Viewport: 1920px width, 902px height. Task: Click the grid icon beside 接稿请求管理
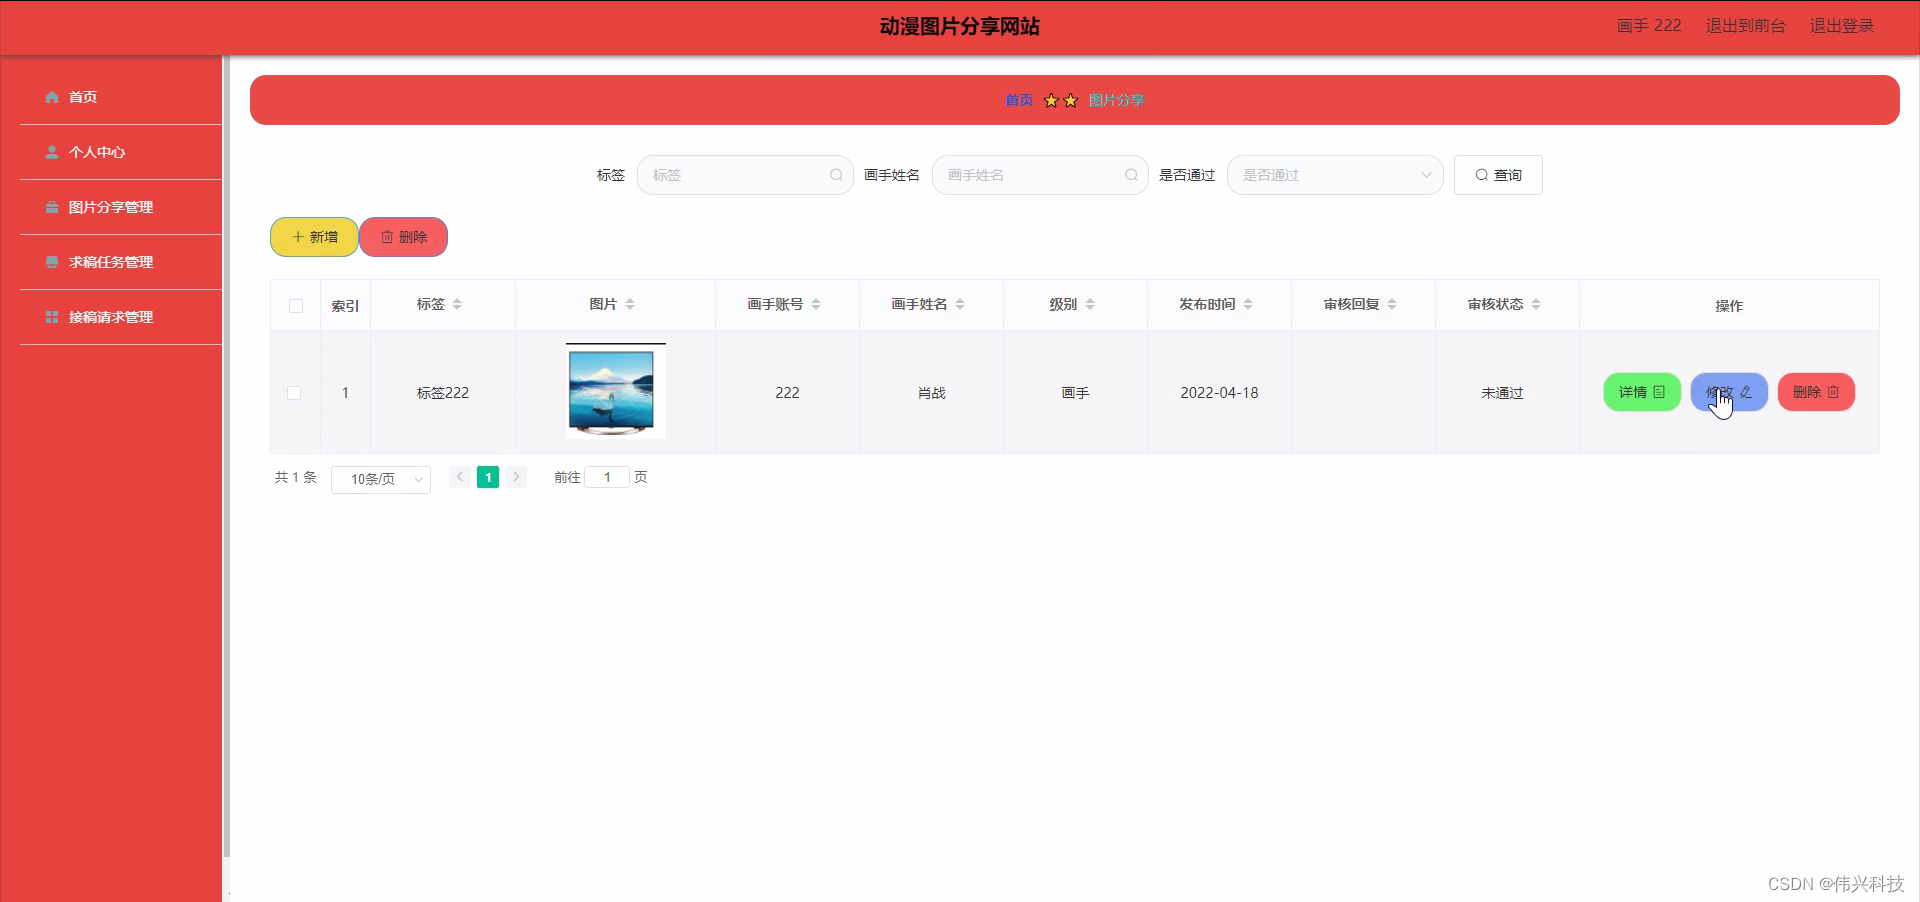click(51, 317)
